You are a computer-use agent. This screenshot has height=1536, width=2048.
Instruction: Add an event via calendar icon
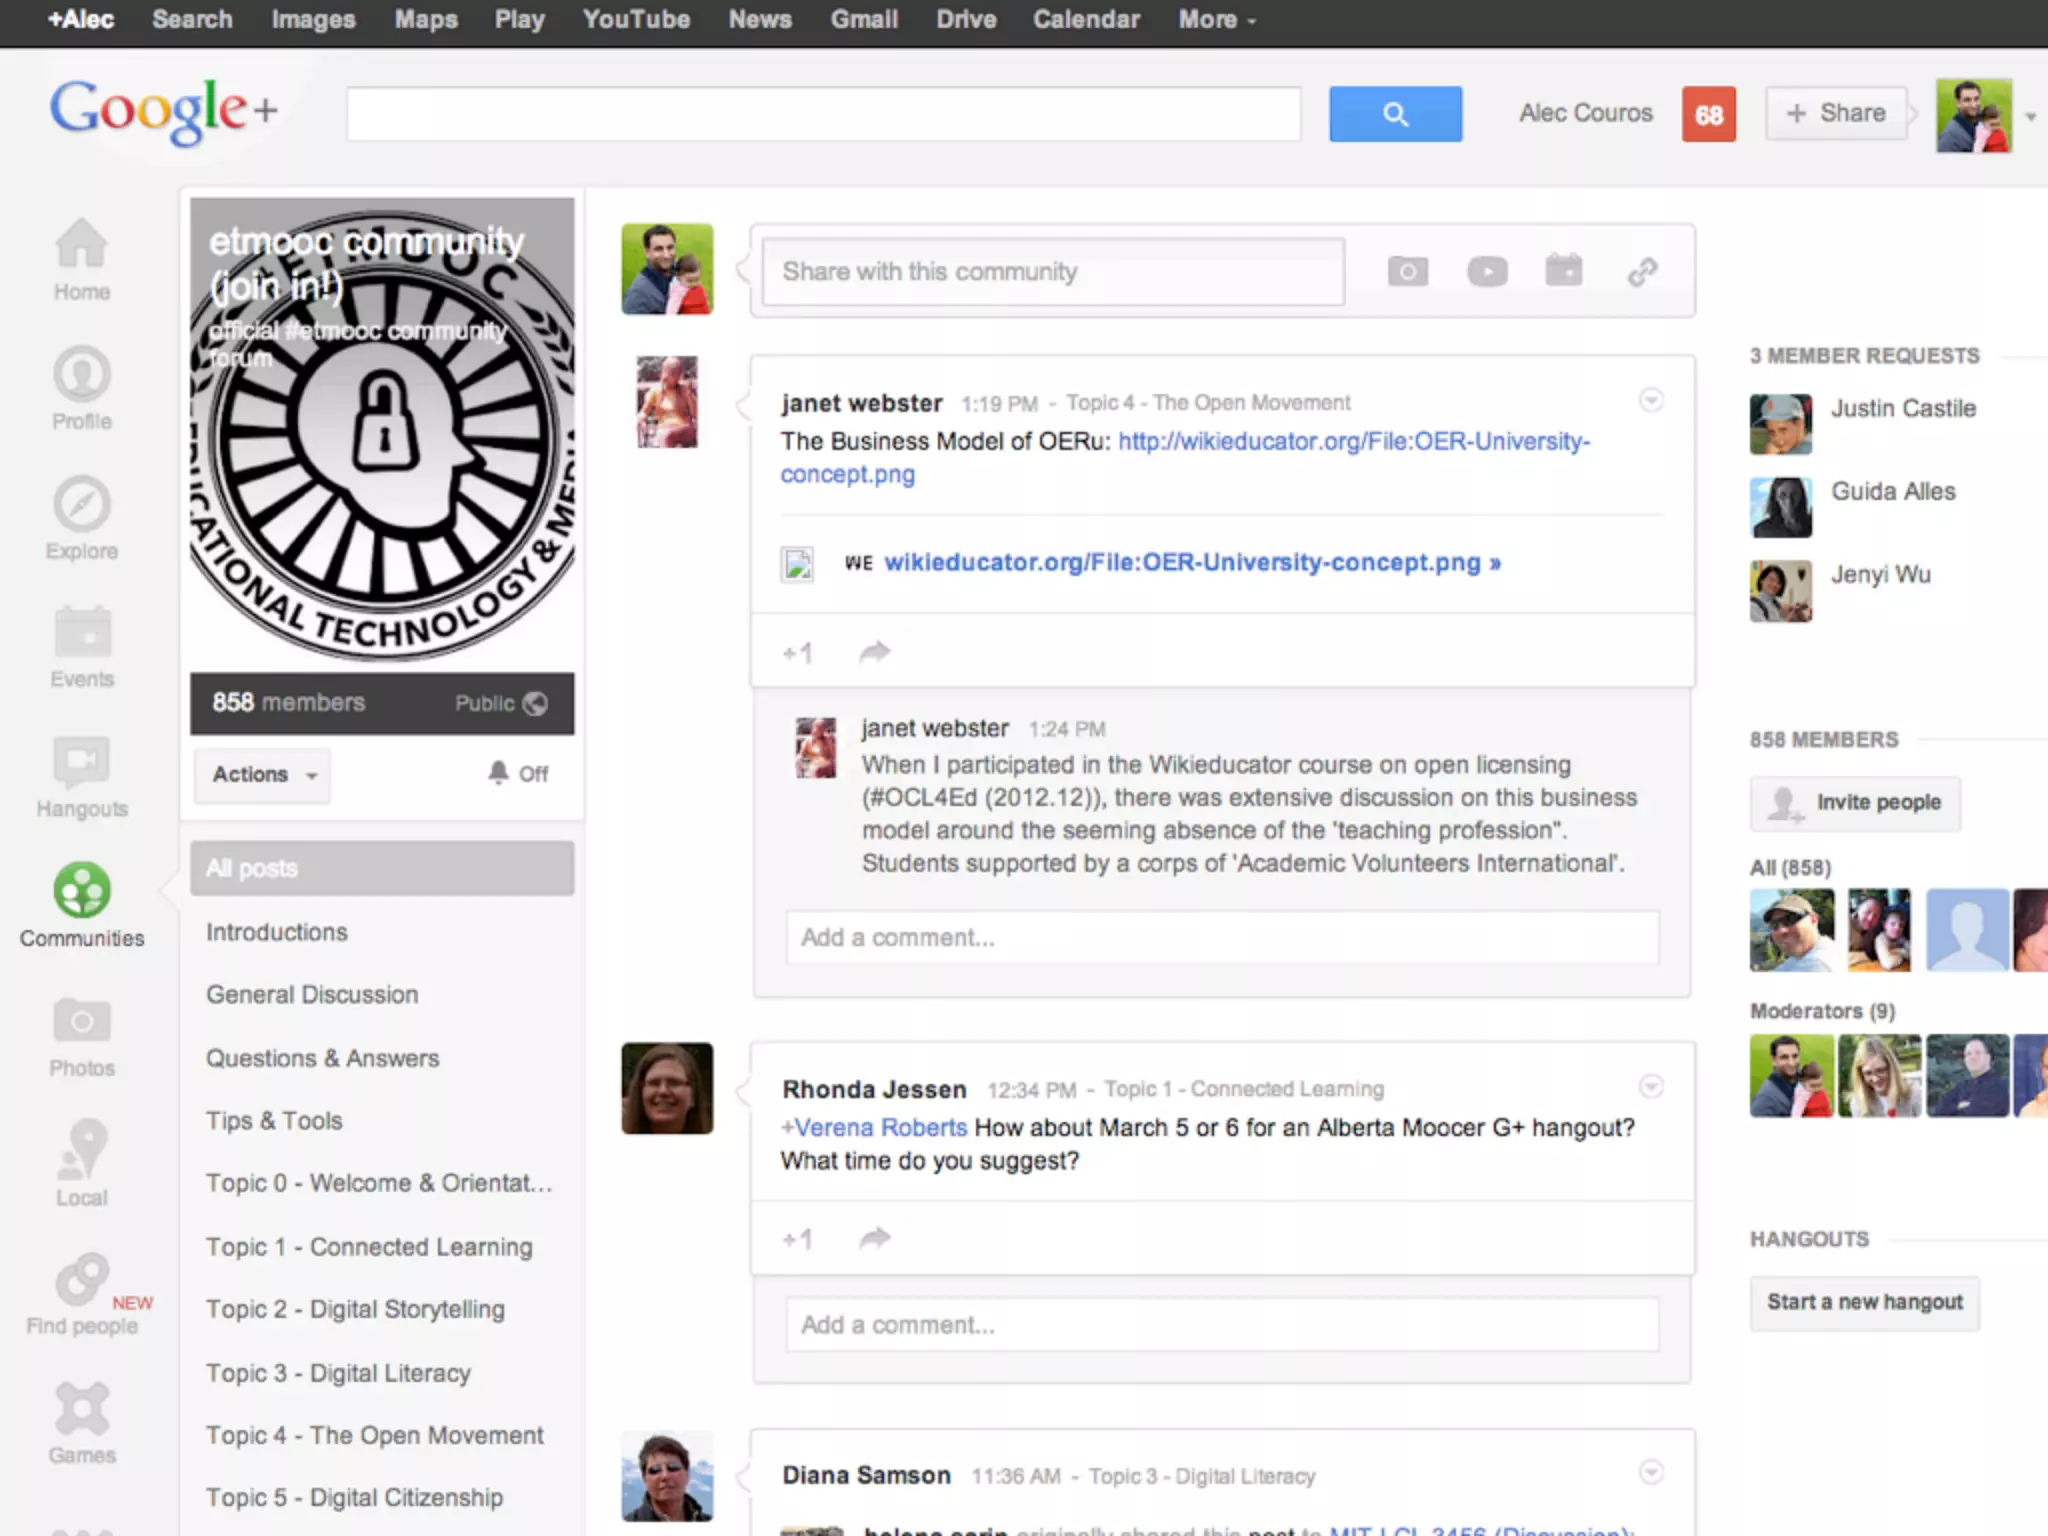coord(1564,271)
